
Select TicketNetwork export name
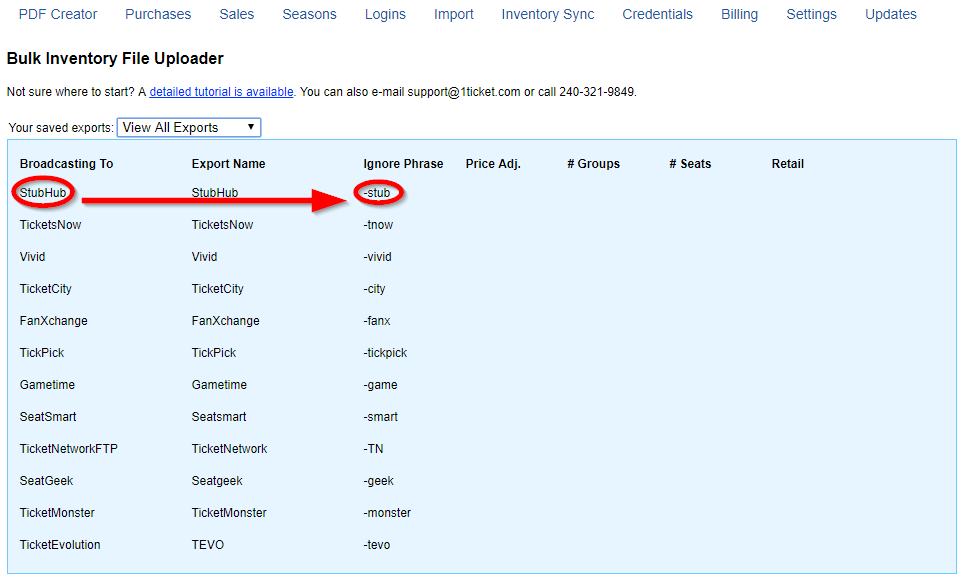pyautogui.click(x=230, y=449)
